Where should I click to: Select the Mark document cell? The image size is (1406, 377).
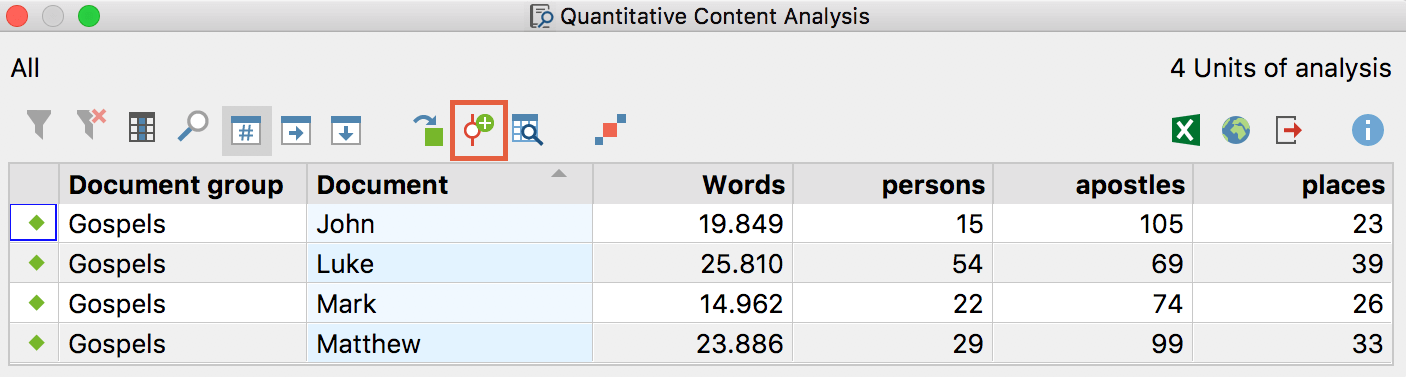(449, 304)
